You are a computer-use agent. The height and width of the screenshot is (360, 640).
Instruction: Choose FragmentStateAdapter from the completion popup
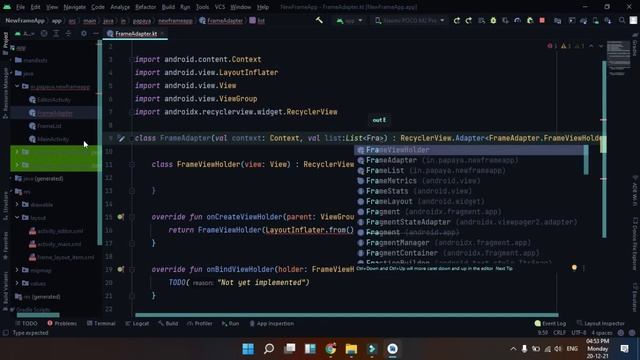coord(469,222)
